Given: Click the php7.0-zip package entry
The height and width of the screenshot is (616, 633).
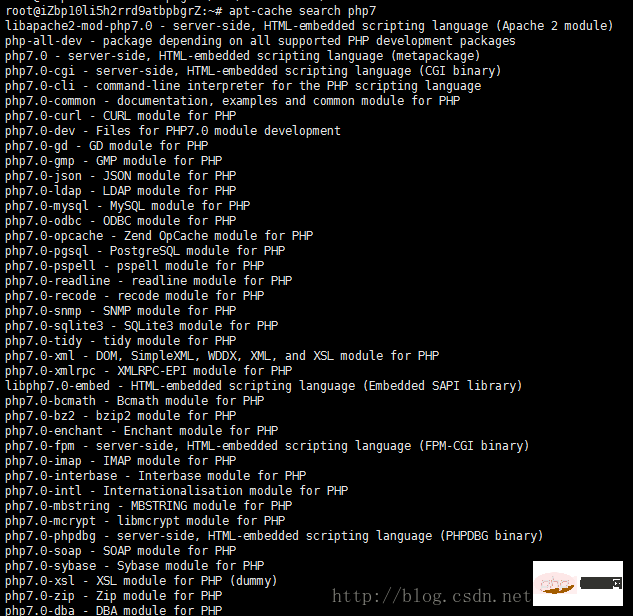Looking at the screenshot, I should click(x=114, y=596).
